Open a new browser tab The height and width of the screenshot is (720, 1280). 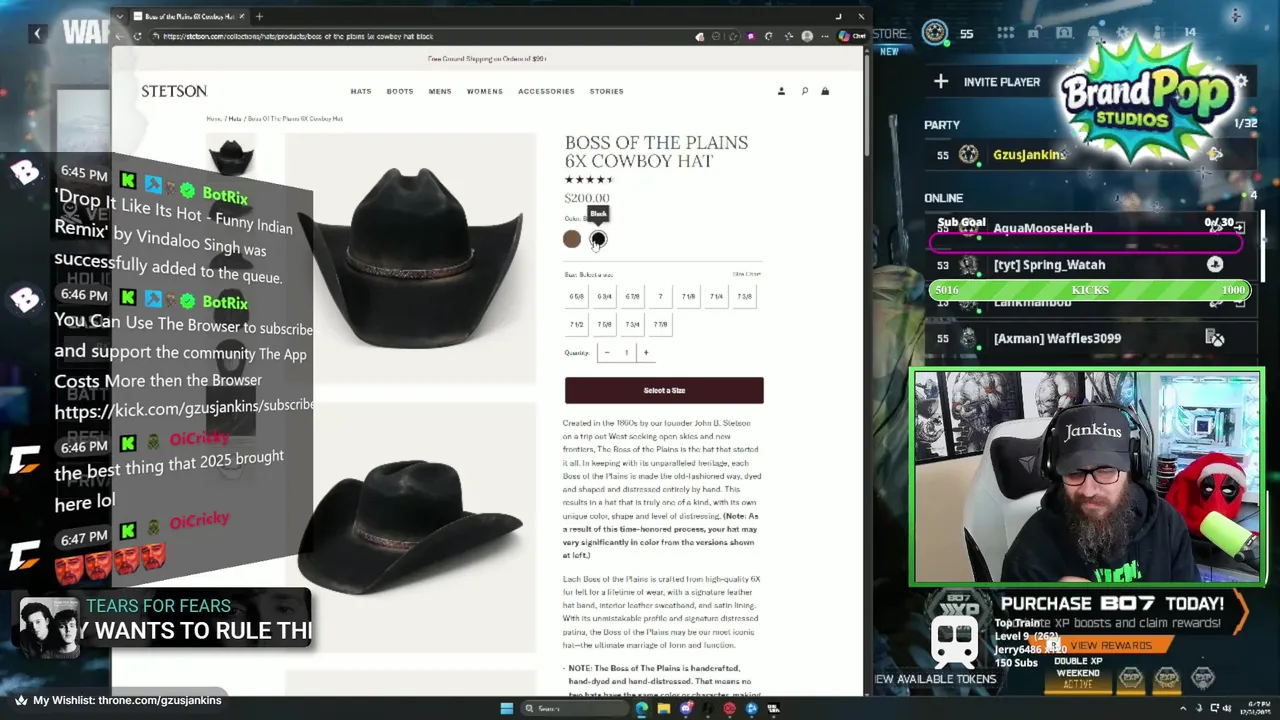pyautogui.click(x=259, y=16)
